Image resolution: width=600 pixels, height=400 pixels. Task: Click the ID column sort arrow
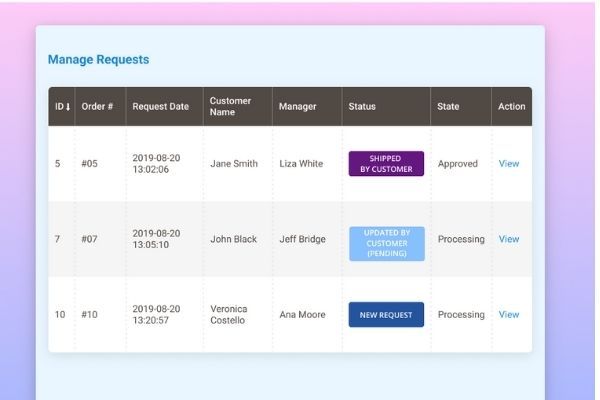click(x=68, y=107)
